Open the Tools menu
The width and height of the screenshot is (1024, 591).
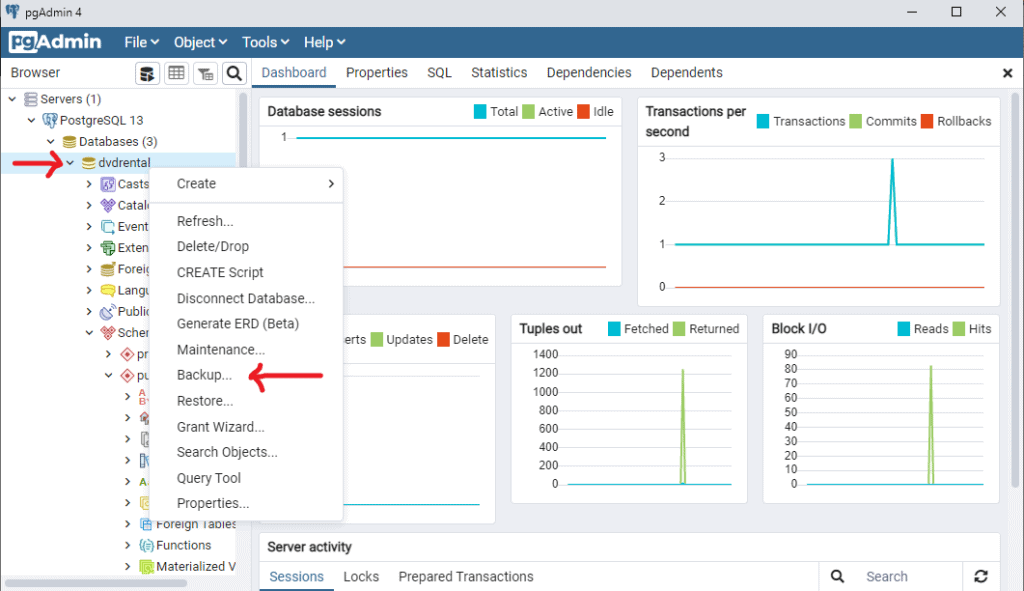point(264,42)
